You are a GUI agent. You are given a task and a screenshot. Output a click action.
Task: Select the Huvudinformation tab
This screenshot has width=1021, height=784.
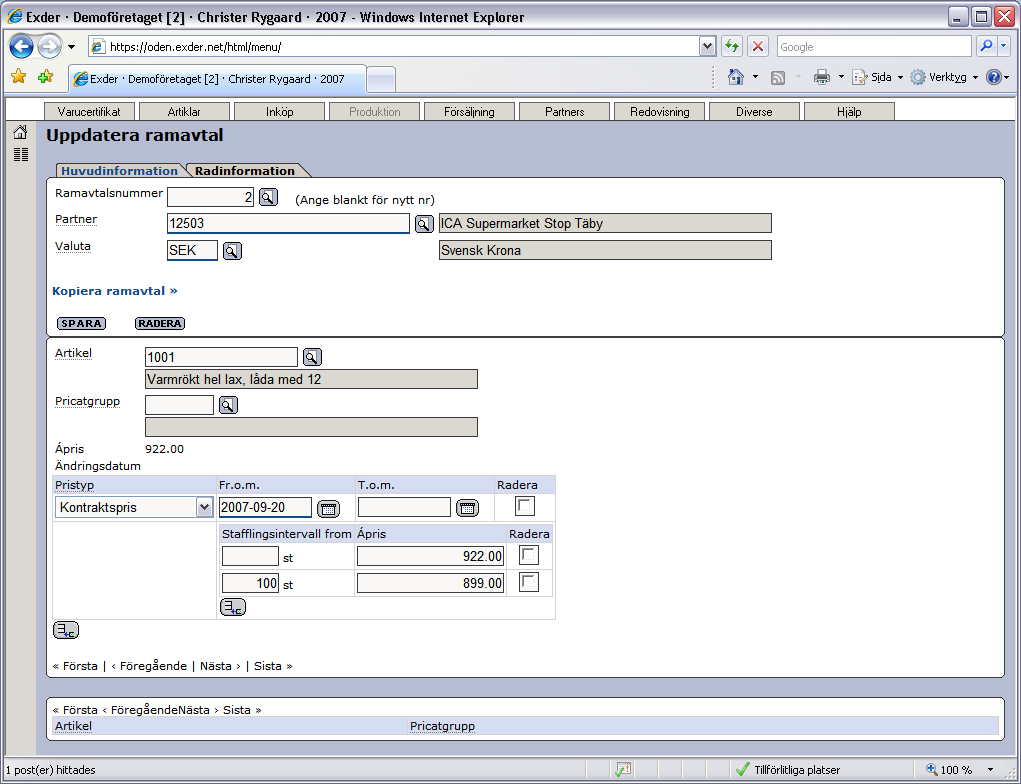tap(120, 171)
